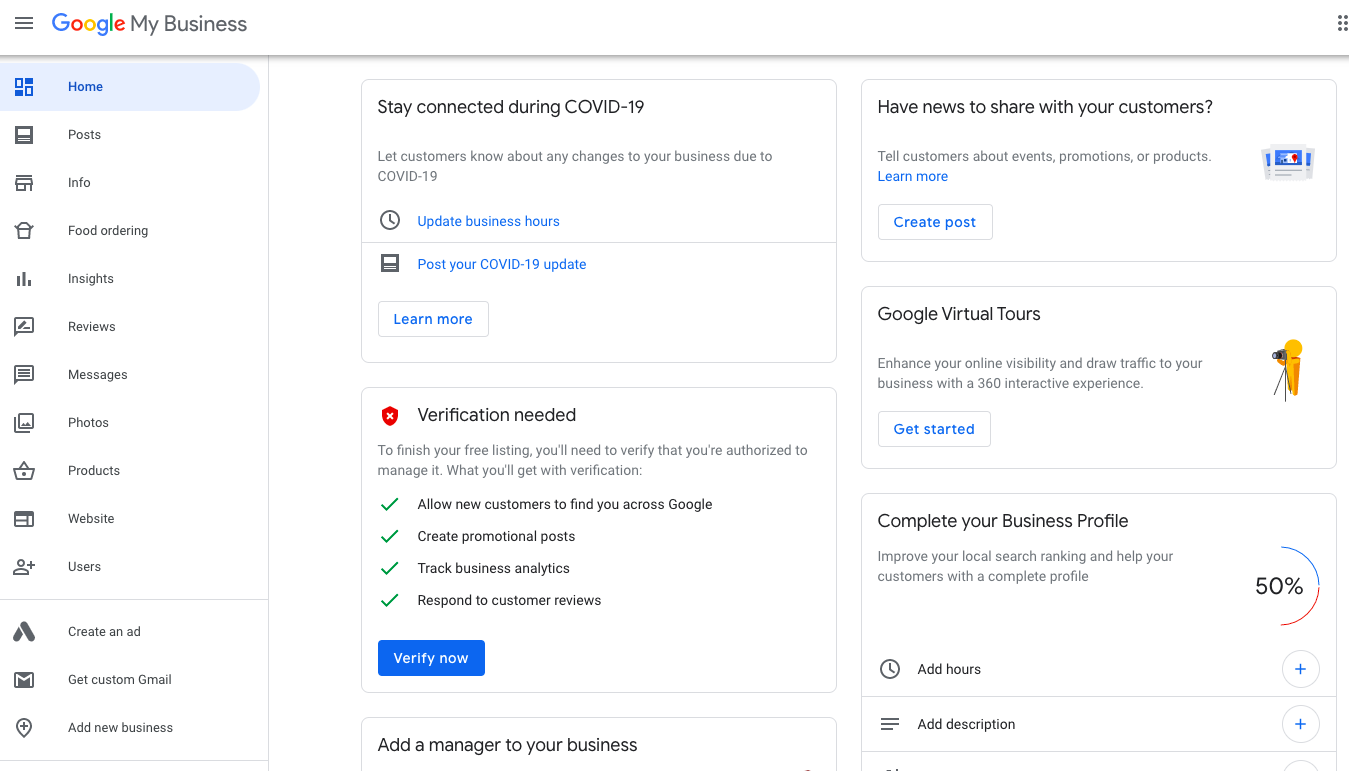The width and height of the screenshot is (1349, 771).
Task: Click the lines icon beside Add description
Action: (890, 724)
